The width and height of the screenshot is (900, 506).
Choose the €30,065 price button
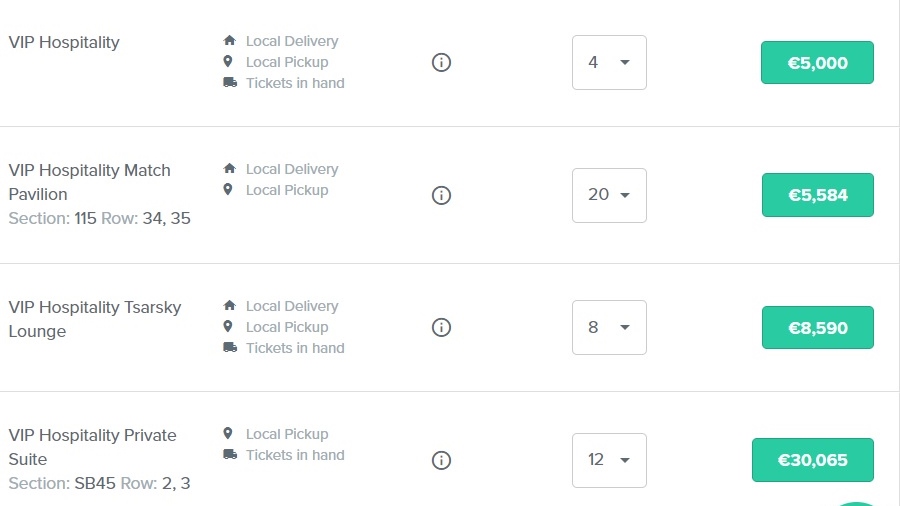(812, 460)
